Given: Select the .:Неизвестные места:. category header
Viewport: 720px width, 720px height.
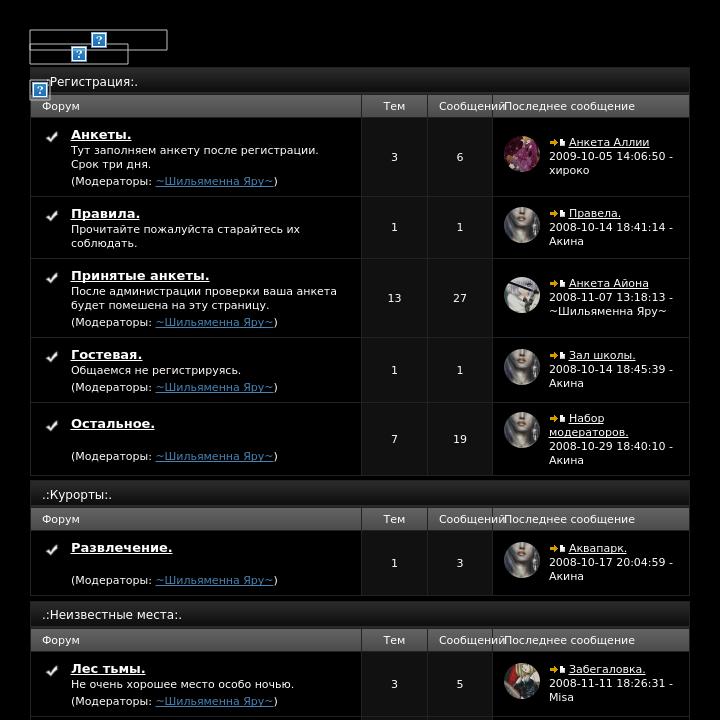Looking at the screenshot, I should click(360, 614).
